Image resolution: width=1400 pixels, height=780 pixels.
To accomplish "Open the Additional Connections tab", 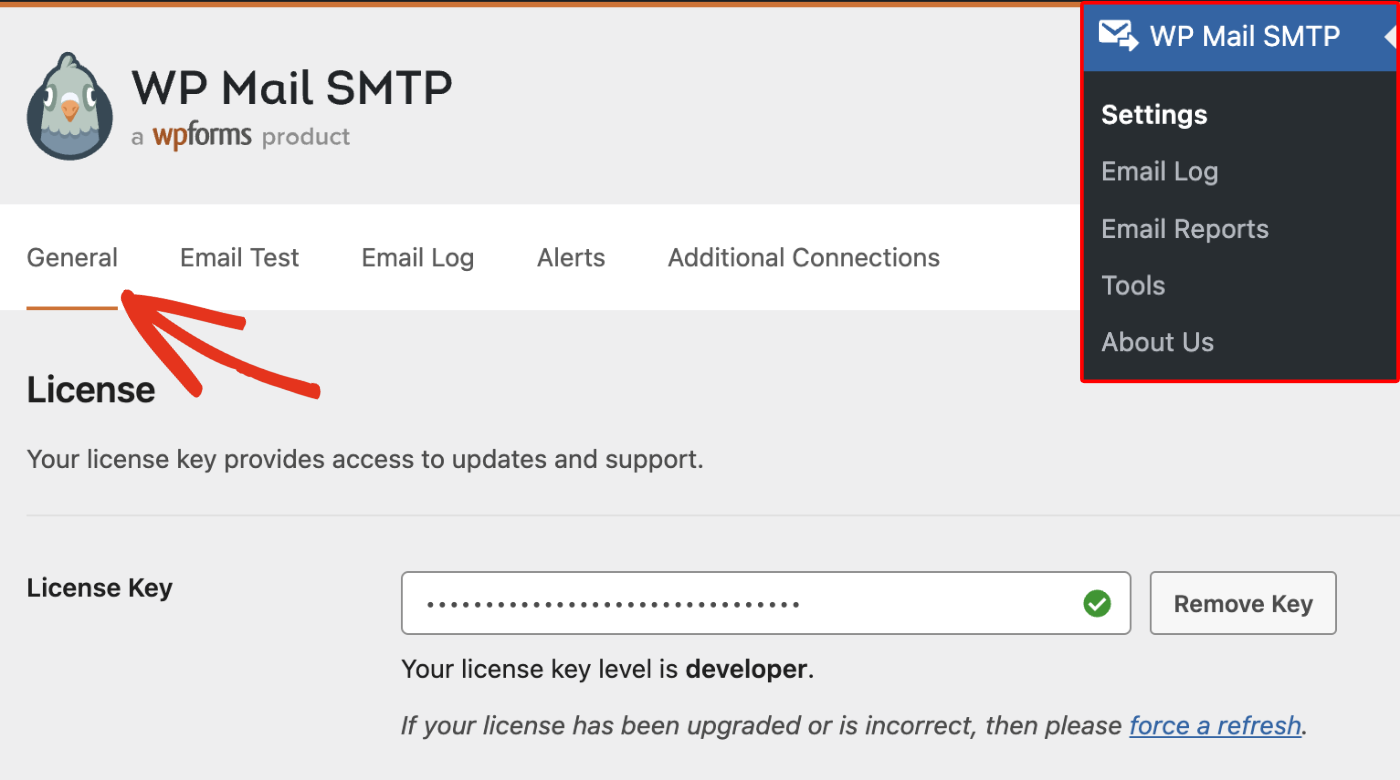I will click(803, 257).
